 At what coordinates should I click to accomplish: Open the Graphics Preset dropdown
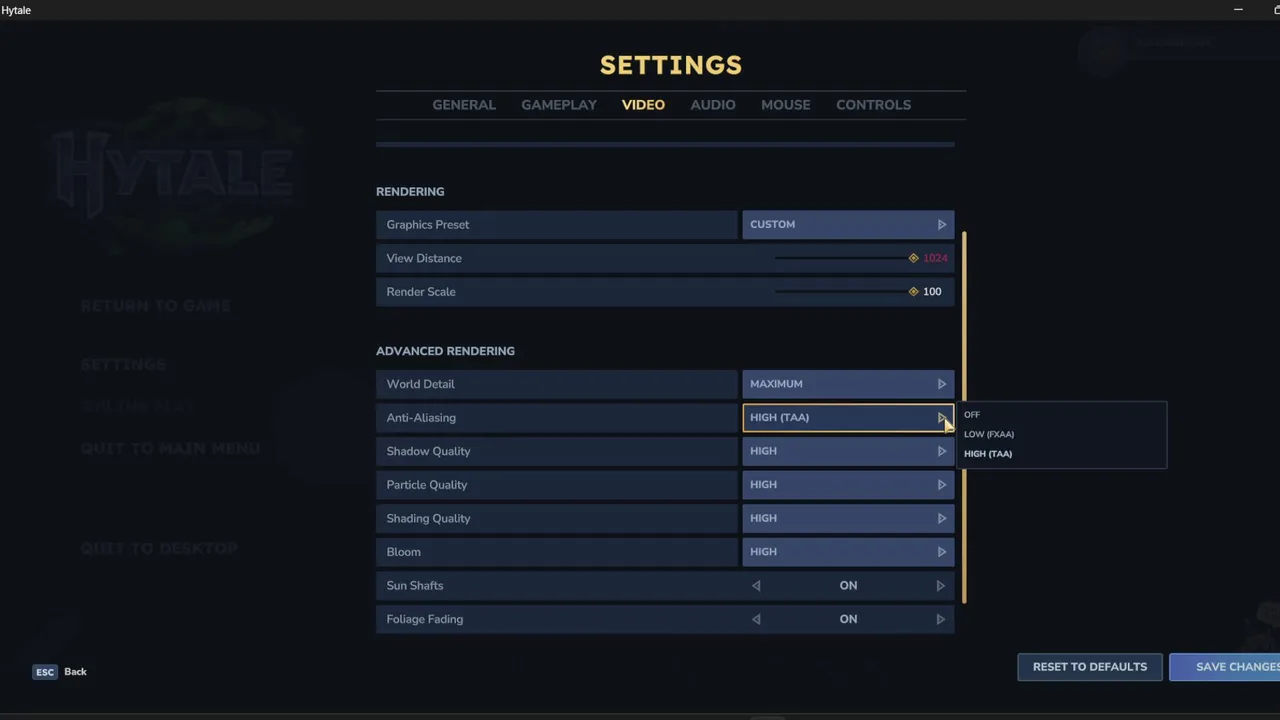tap(847, 225)
